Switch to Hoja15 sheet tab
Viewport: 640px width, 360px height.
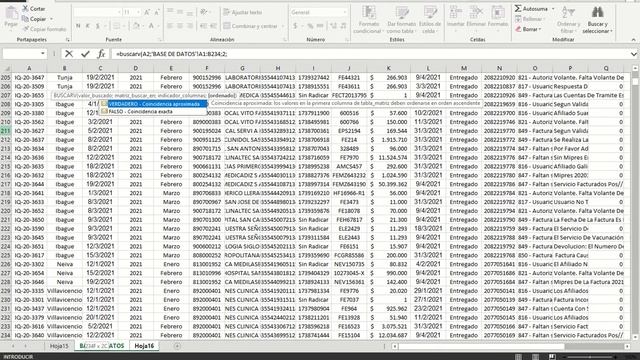coord(59,346)
